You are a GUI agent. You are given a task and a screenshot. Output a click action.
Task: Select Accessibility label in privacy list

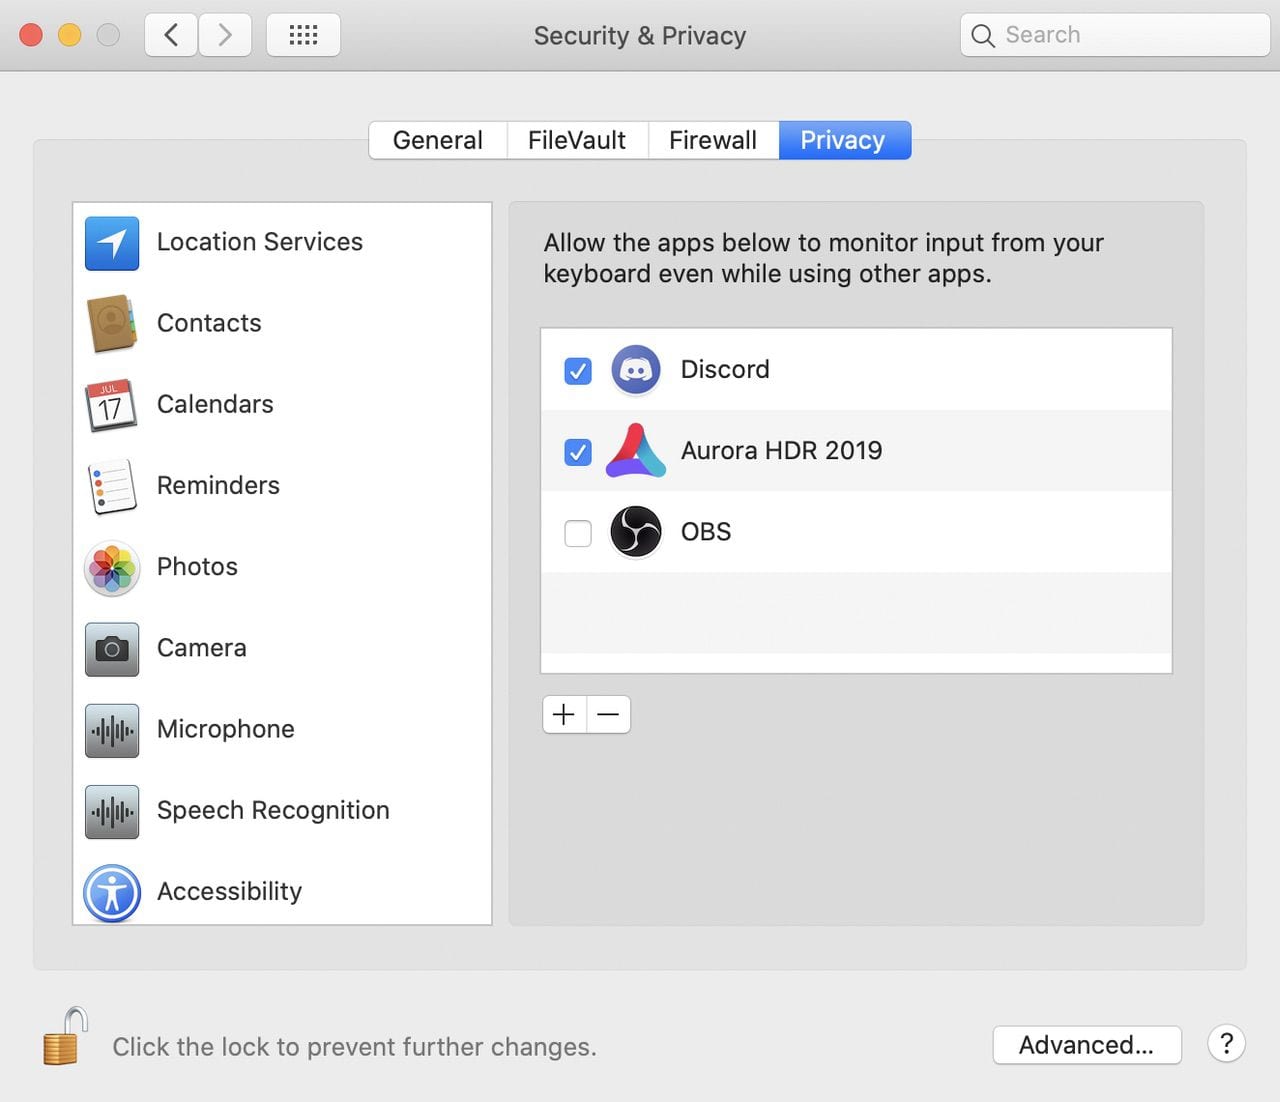(x=229, y=891)
